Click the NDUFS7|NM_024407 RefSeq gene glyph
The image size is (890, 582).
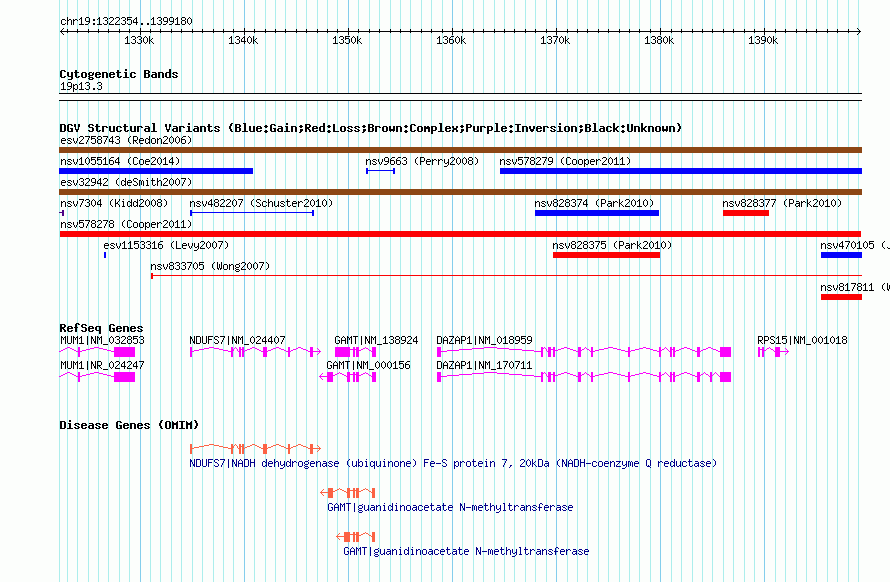tap(255, 352)
